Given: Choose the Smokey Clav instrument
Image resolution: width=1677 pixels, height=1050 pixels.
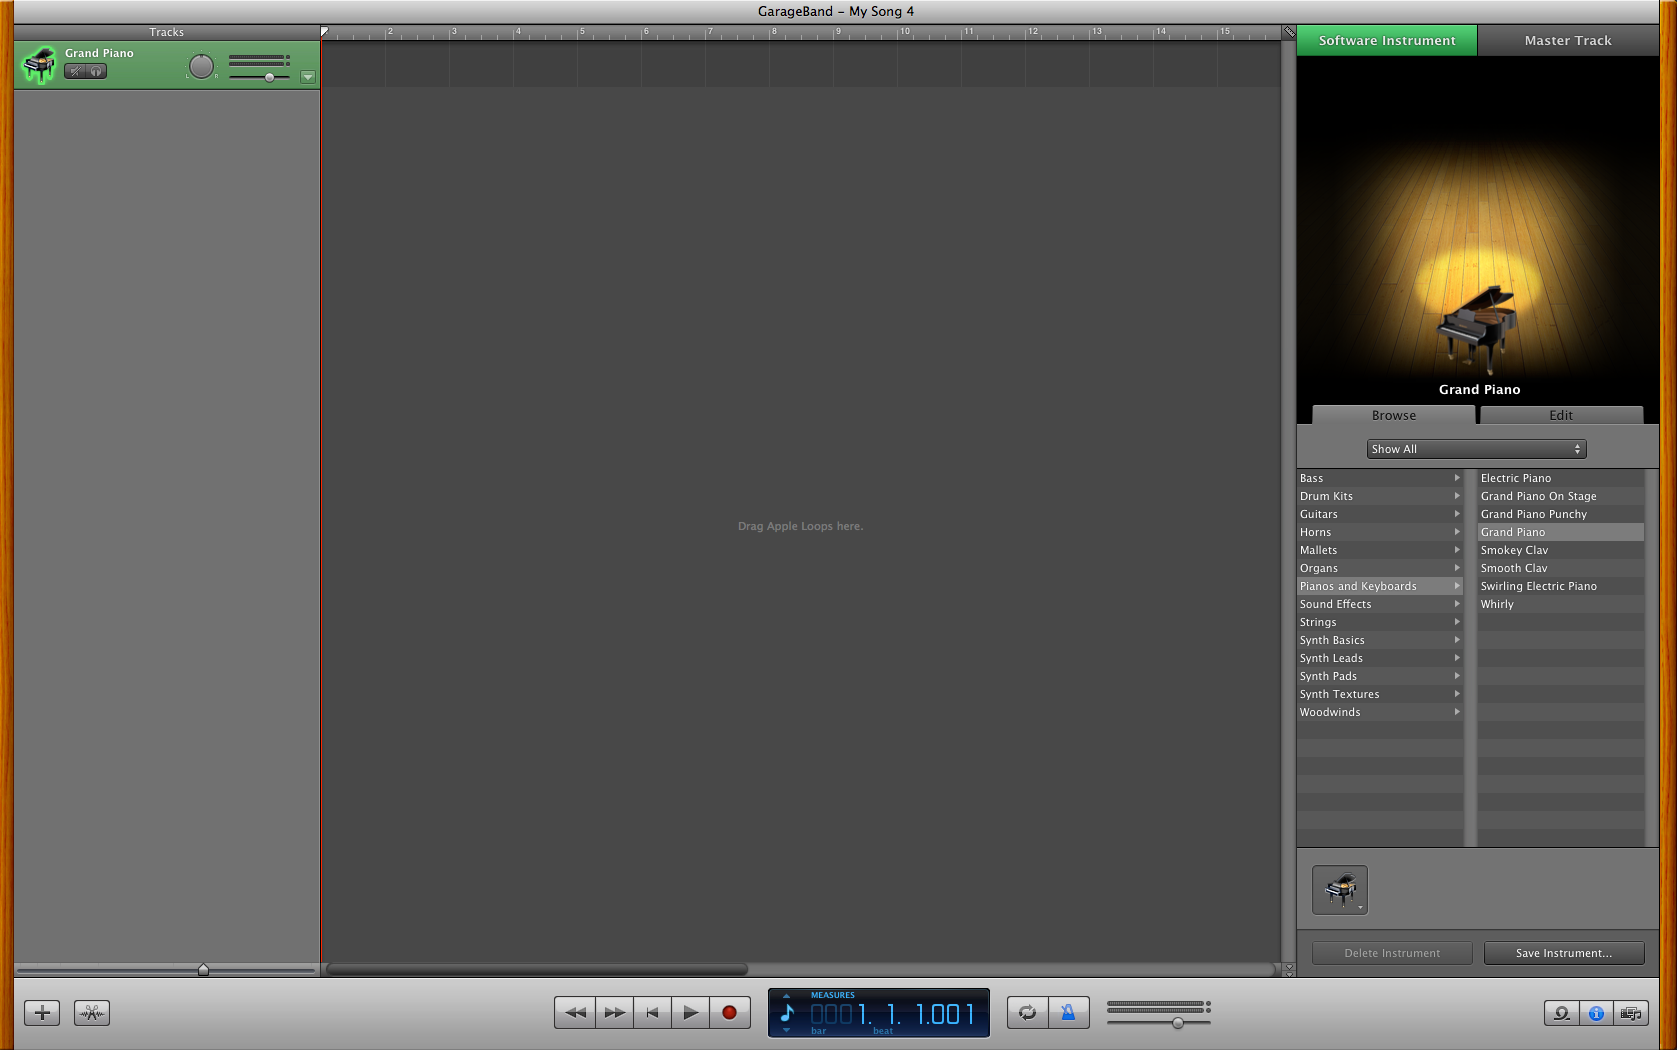Looking at the screenshot, I should [x=1561, y=550].
